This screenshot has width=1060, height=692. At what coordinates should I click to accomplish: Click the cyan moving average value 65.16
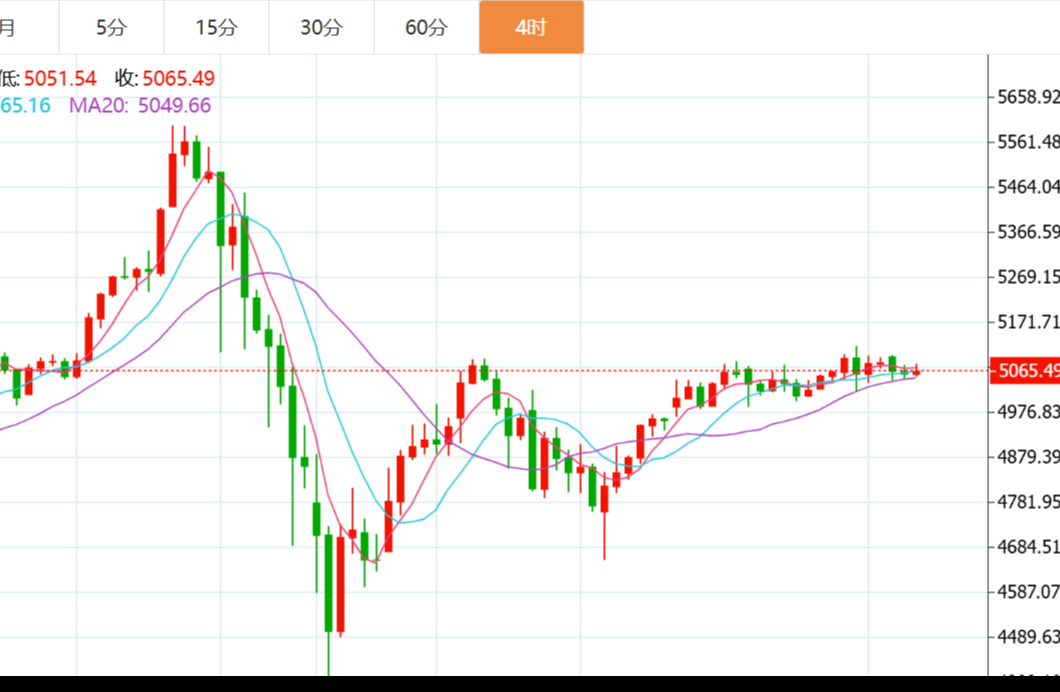click(26, 105)
